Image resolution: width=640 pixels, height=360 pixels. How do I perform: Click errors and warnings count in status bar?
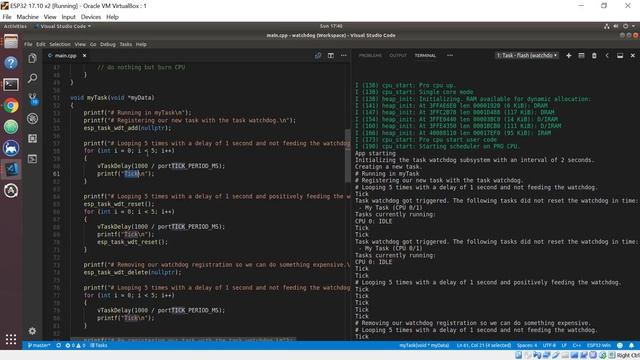[x=76, y=345]
